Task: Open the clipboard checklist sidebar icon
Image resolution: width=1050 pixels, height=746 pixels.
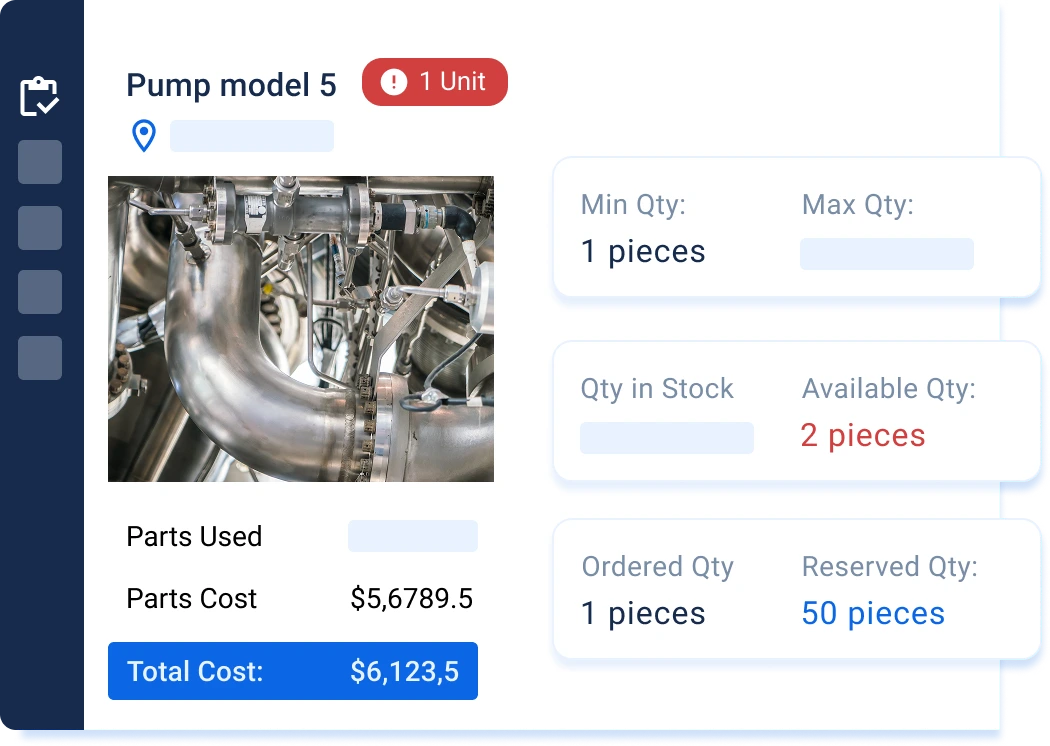Action: [40, 97]
